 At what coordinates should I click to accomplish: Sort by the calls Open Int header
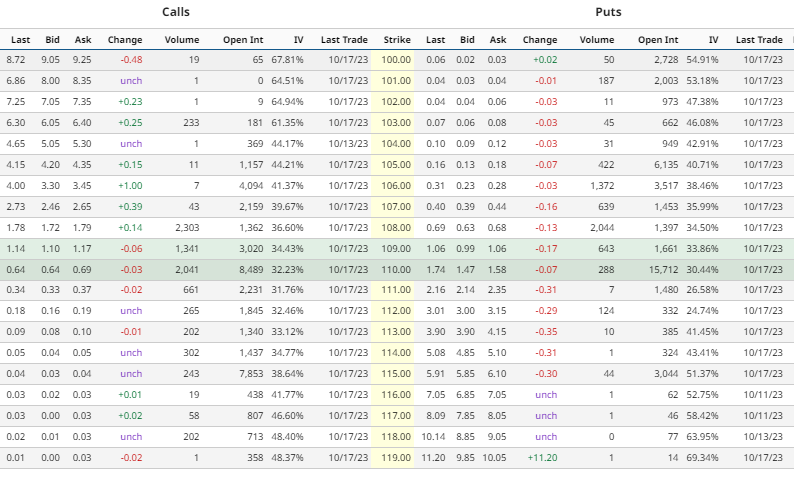243,39
